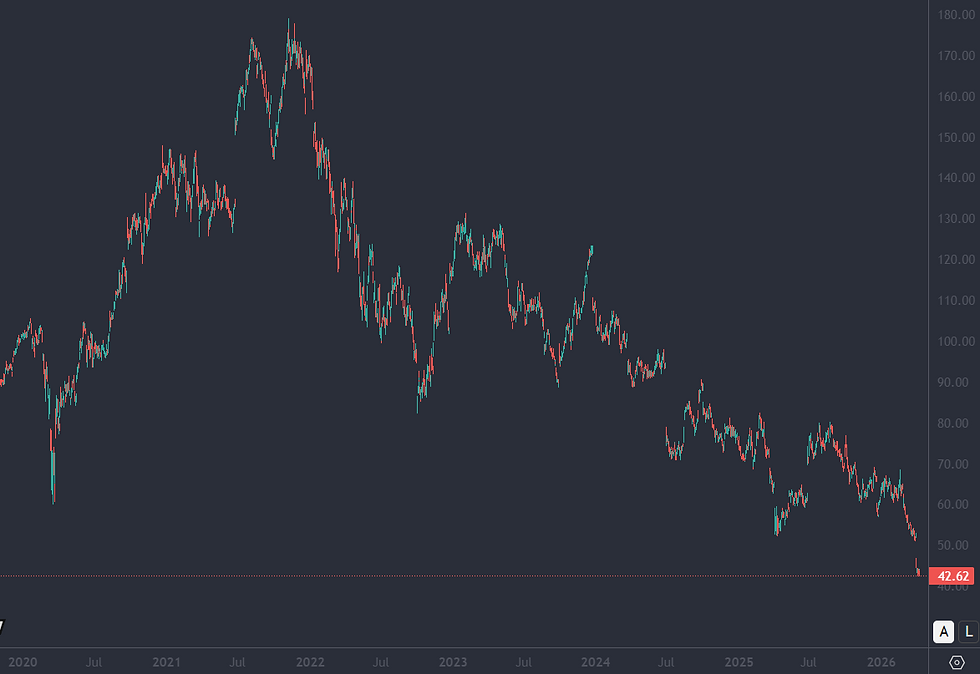Click the L logarithmic scale button

pos(966,632)
